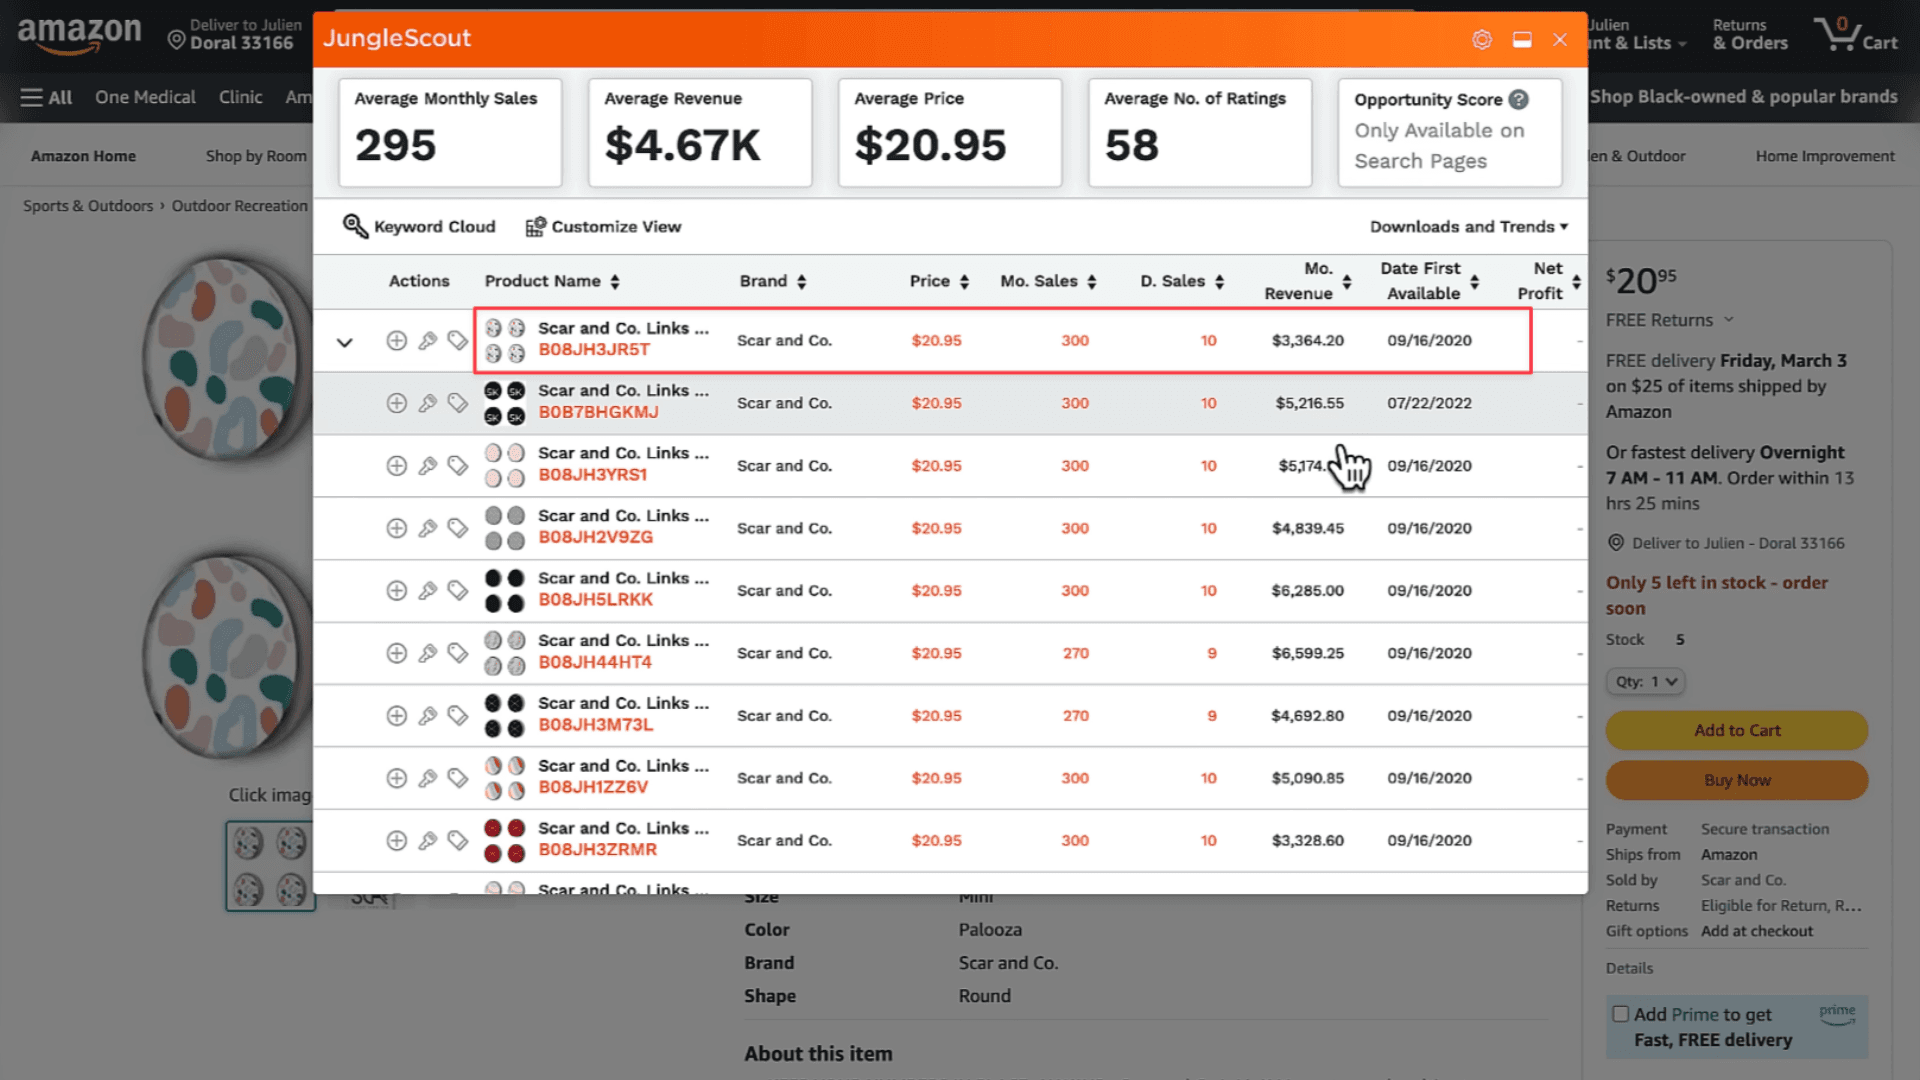Click Deliver to Julien Doral 33166 header

pyautogui.click(x=235, y=34)
